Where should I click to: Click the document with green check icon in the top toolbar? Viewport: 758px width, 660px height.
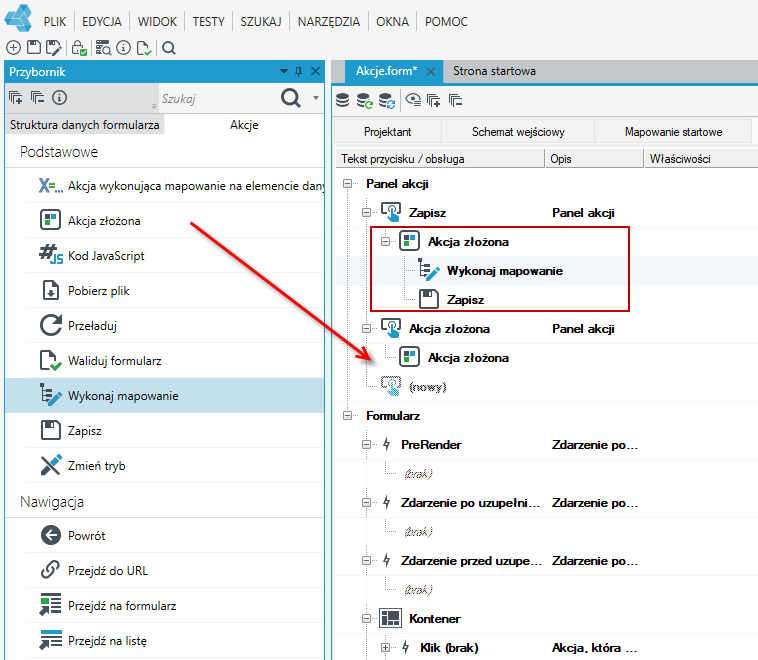pos(144,48)
